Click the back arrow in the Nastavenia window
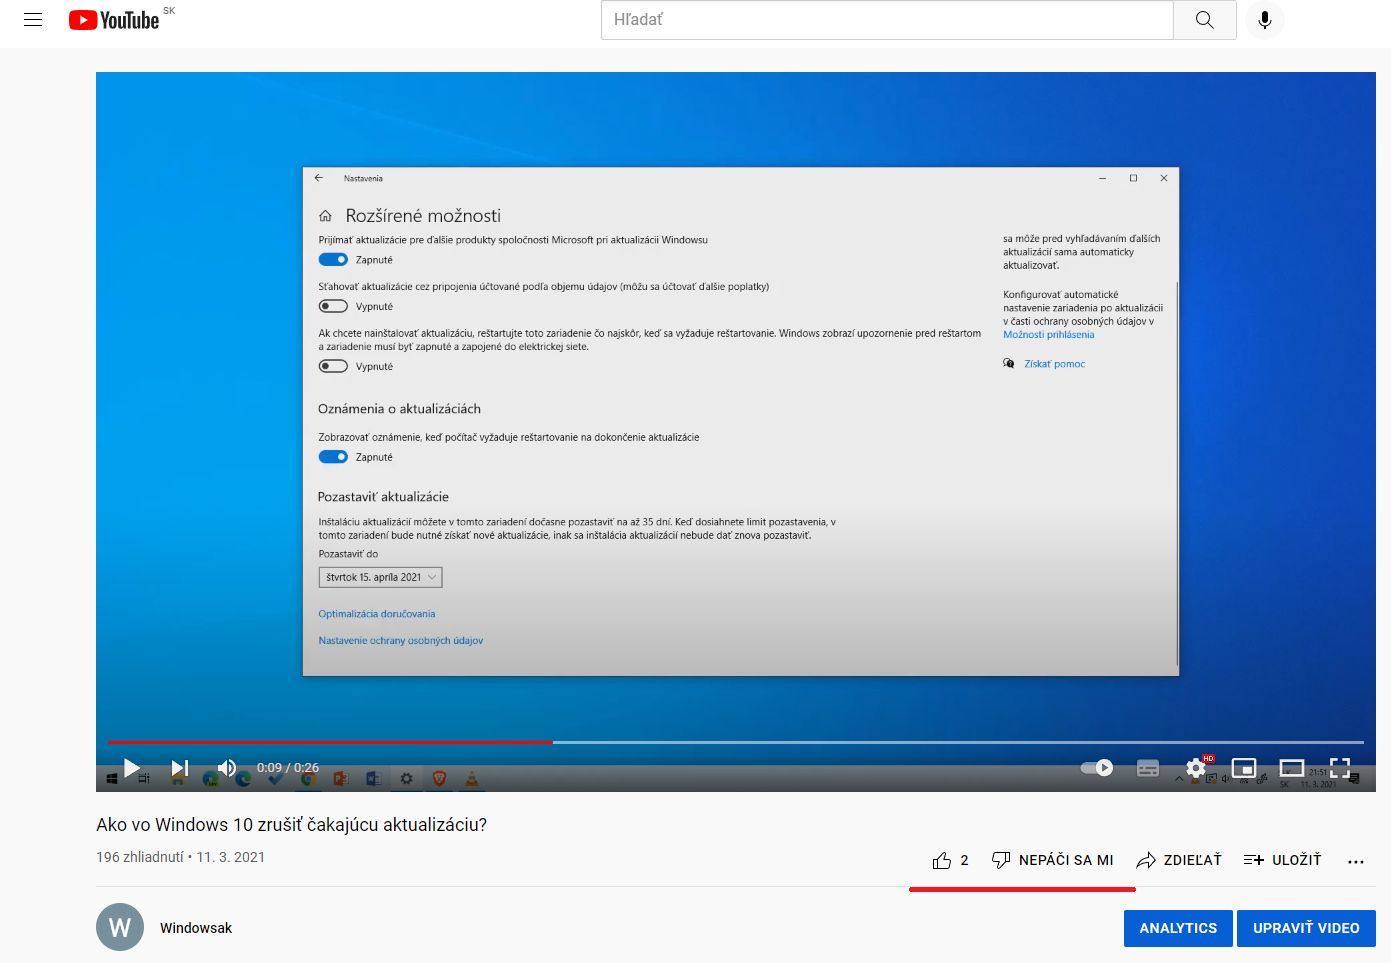This screenshot has width=1391, height=963. pyautogui.click(x=319, y=178)
